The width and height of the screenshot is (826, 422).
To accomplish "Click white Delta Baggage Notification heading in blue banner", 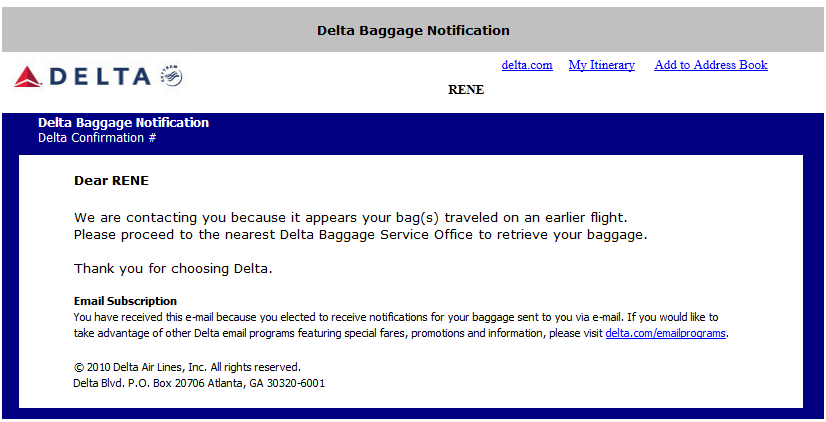I will (123, 123).
